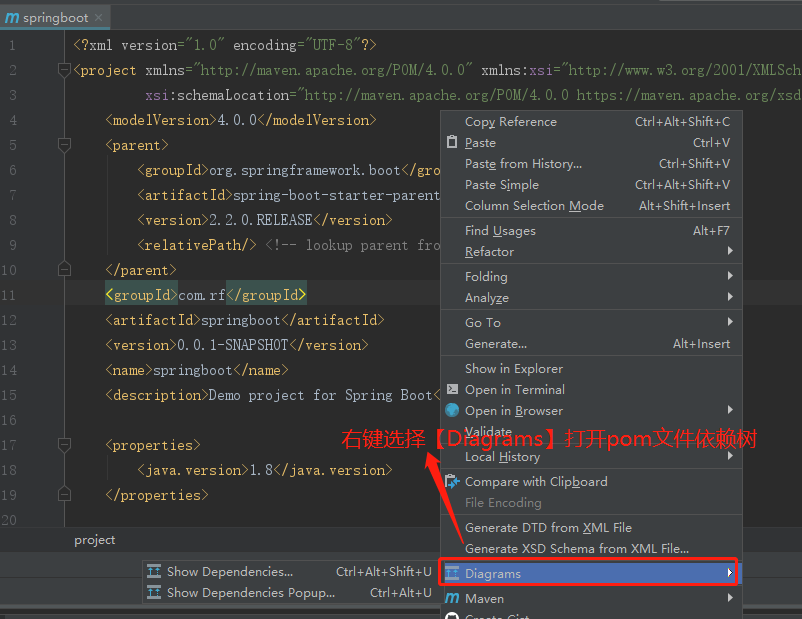Choose Generate... from the menu

[x=591, y=344]
